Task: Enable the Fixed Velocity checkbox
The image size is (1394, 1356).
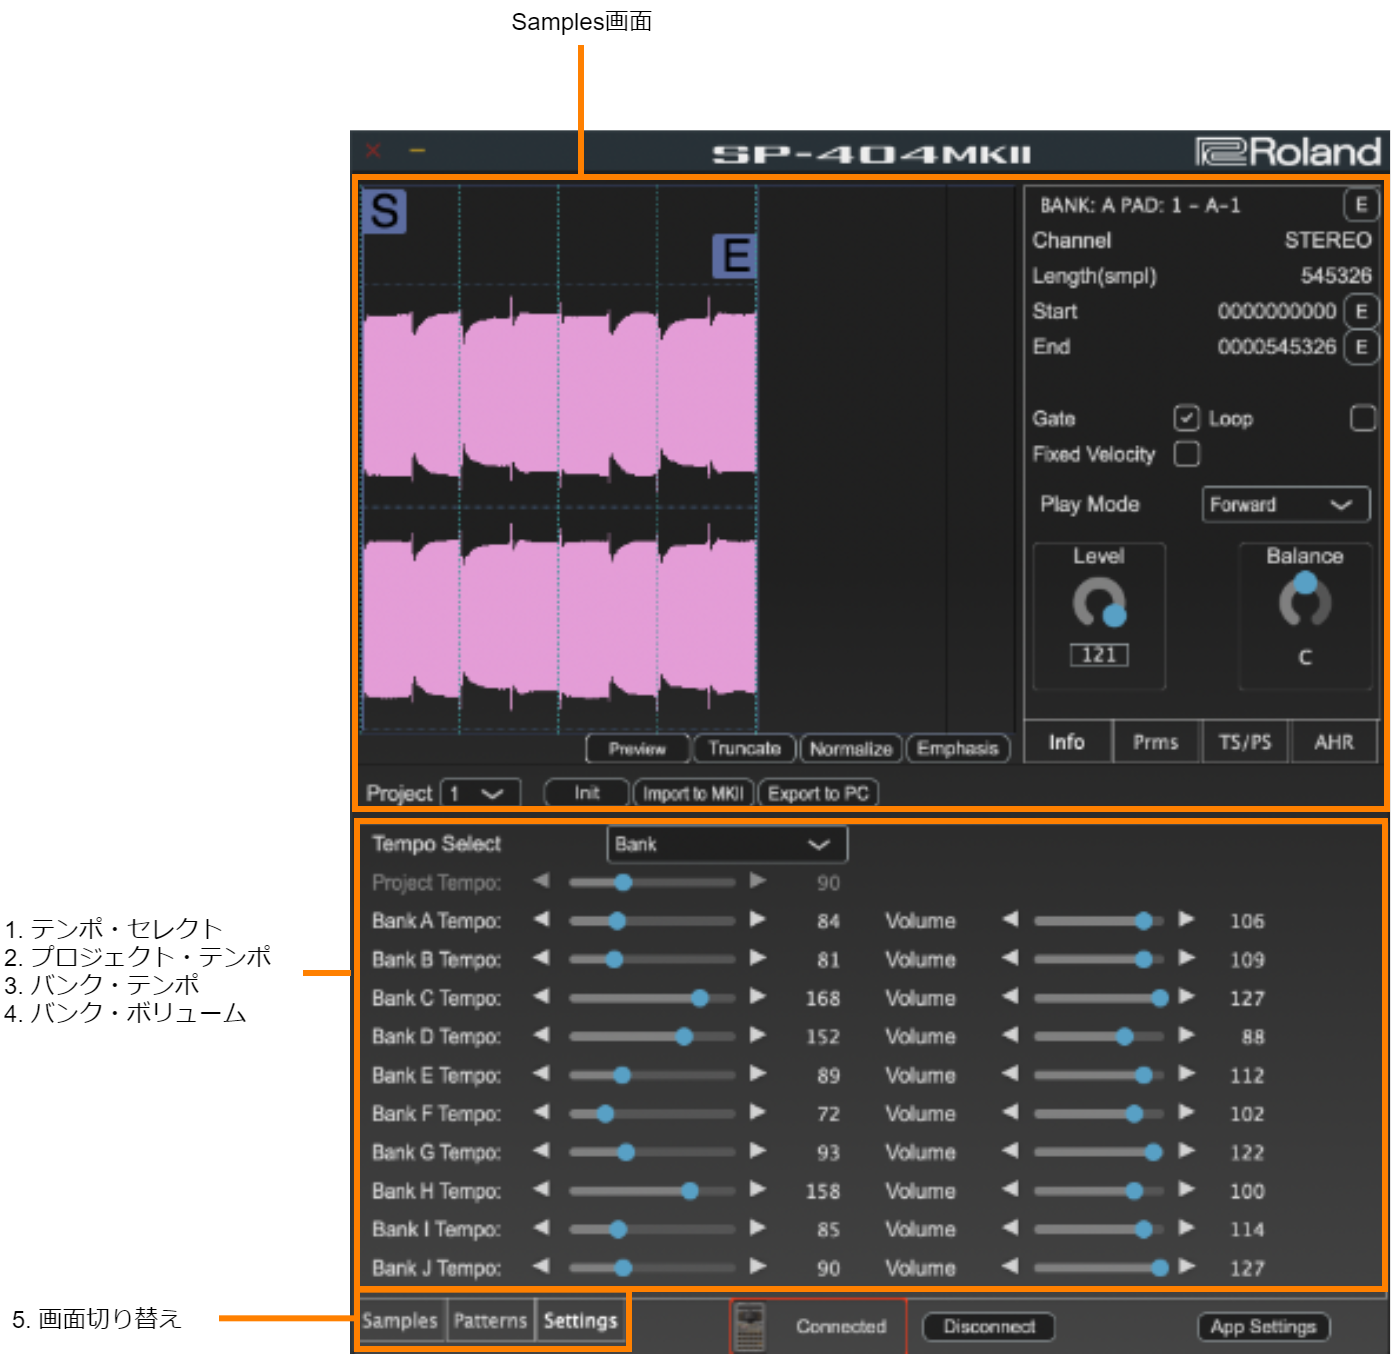Action: (x=1186, y=454)
